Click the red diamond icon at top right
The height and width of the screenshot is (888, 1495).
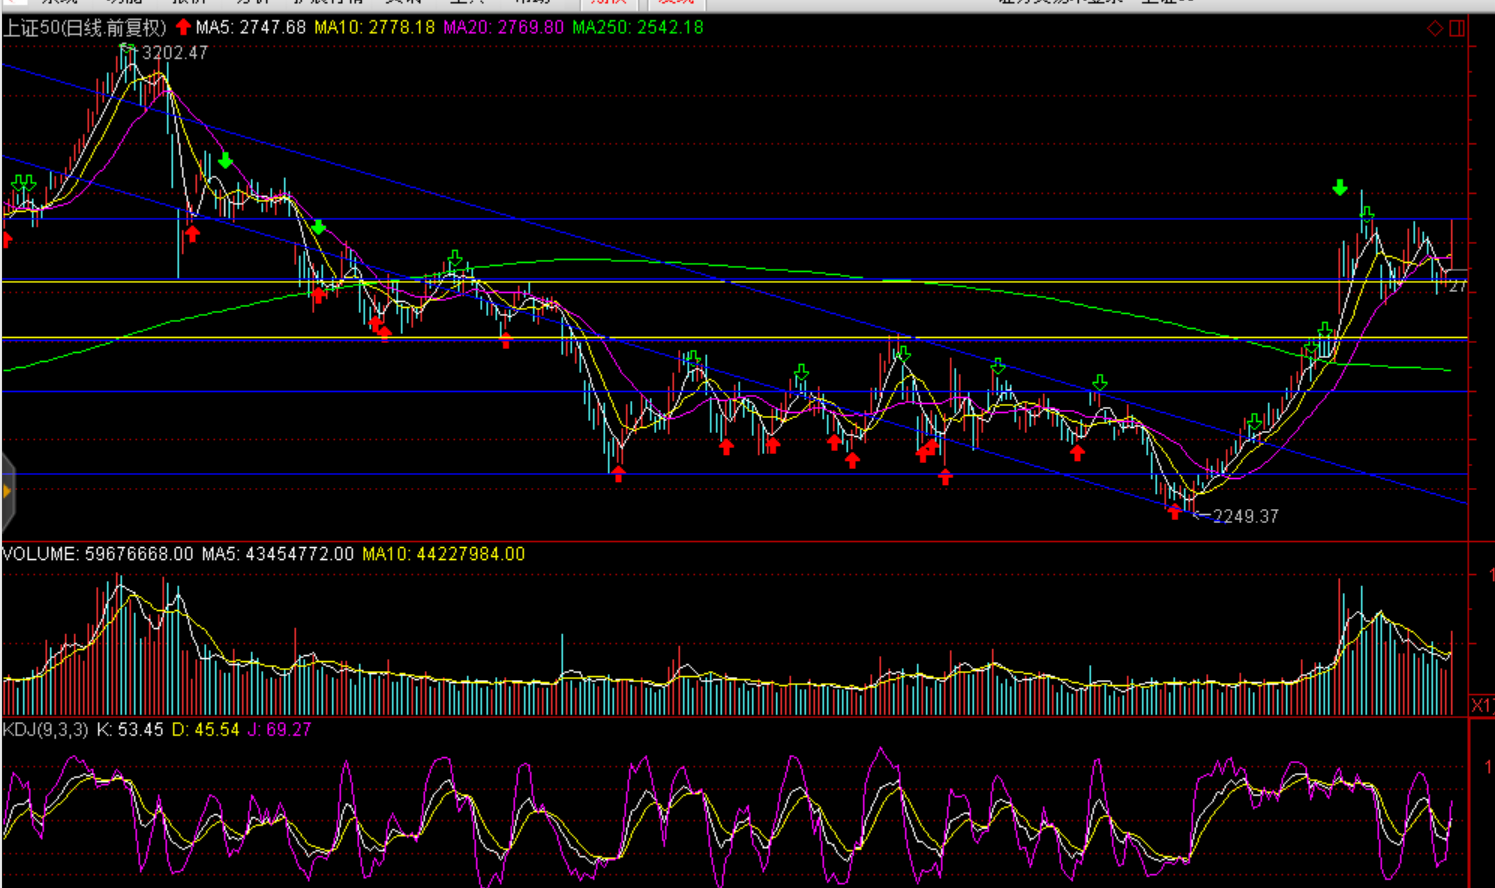[x=1435, y=28]
